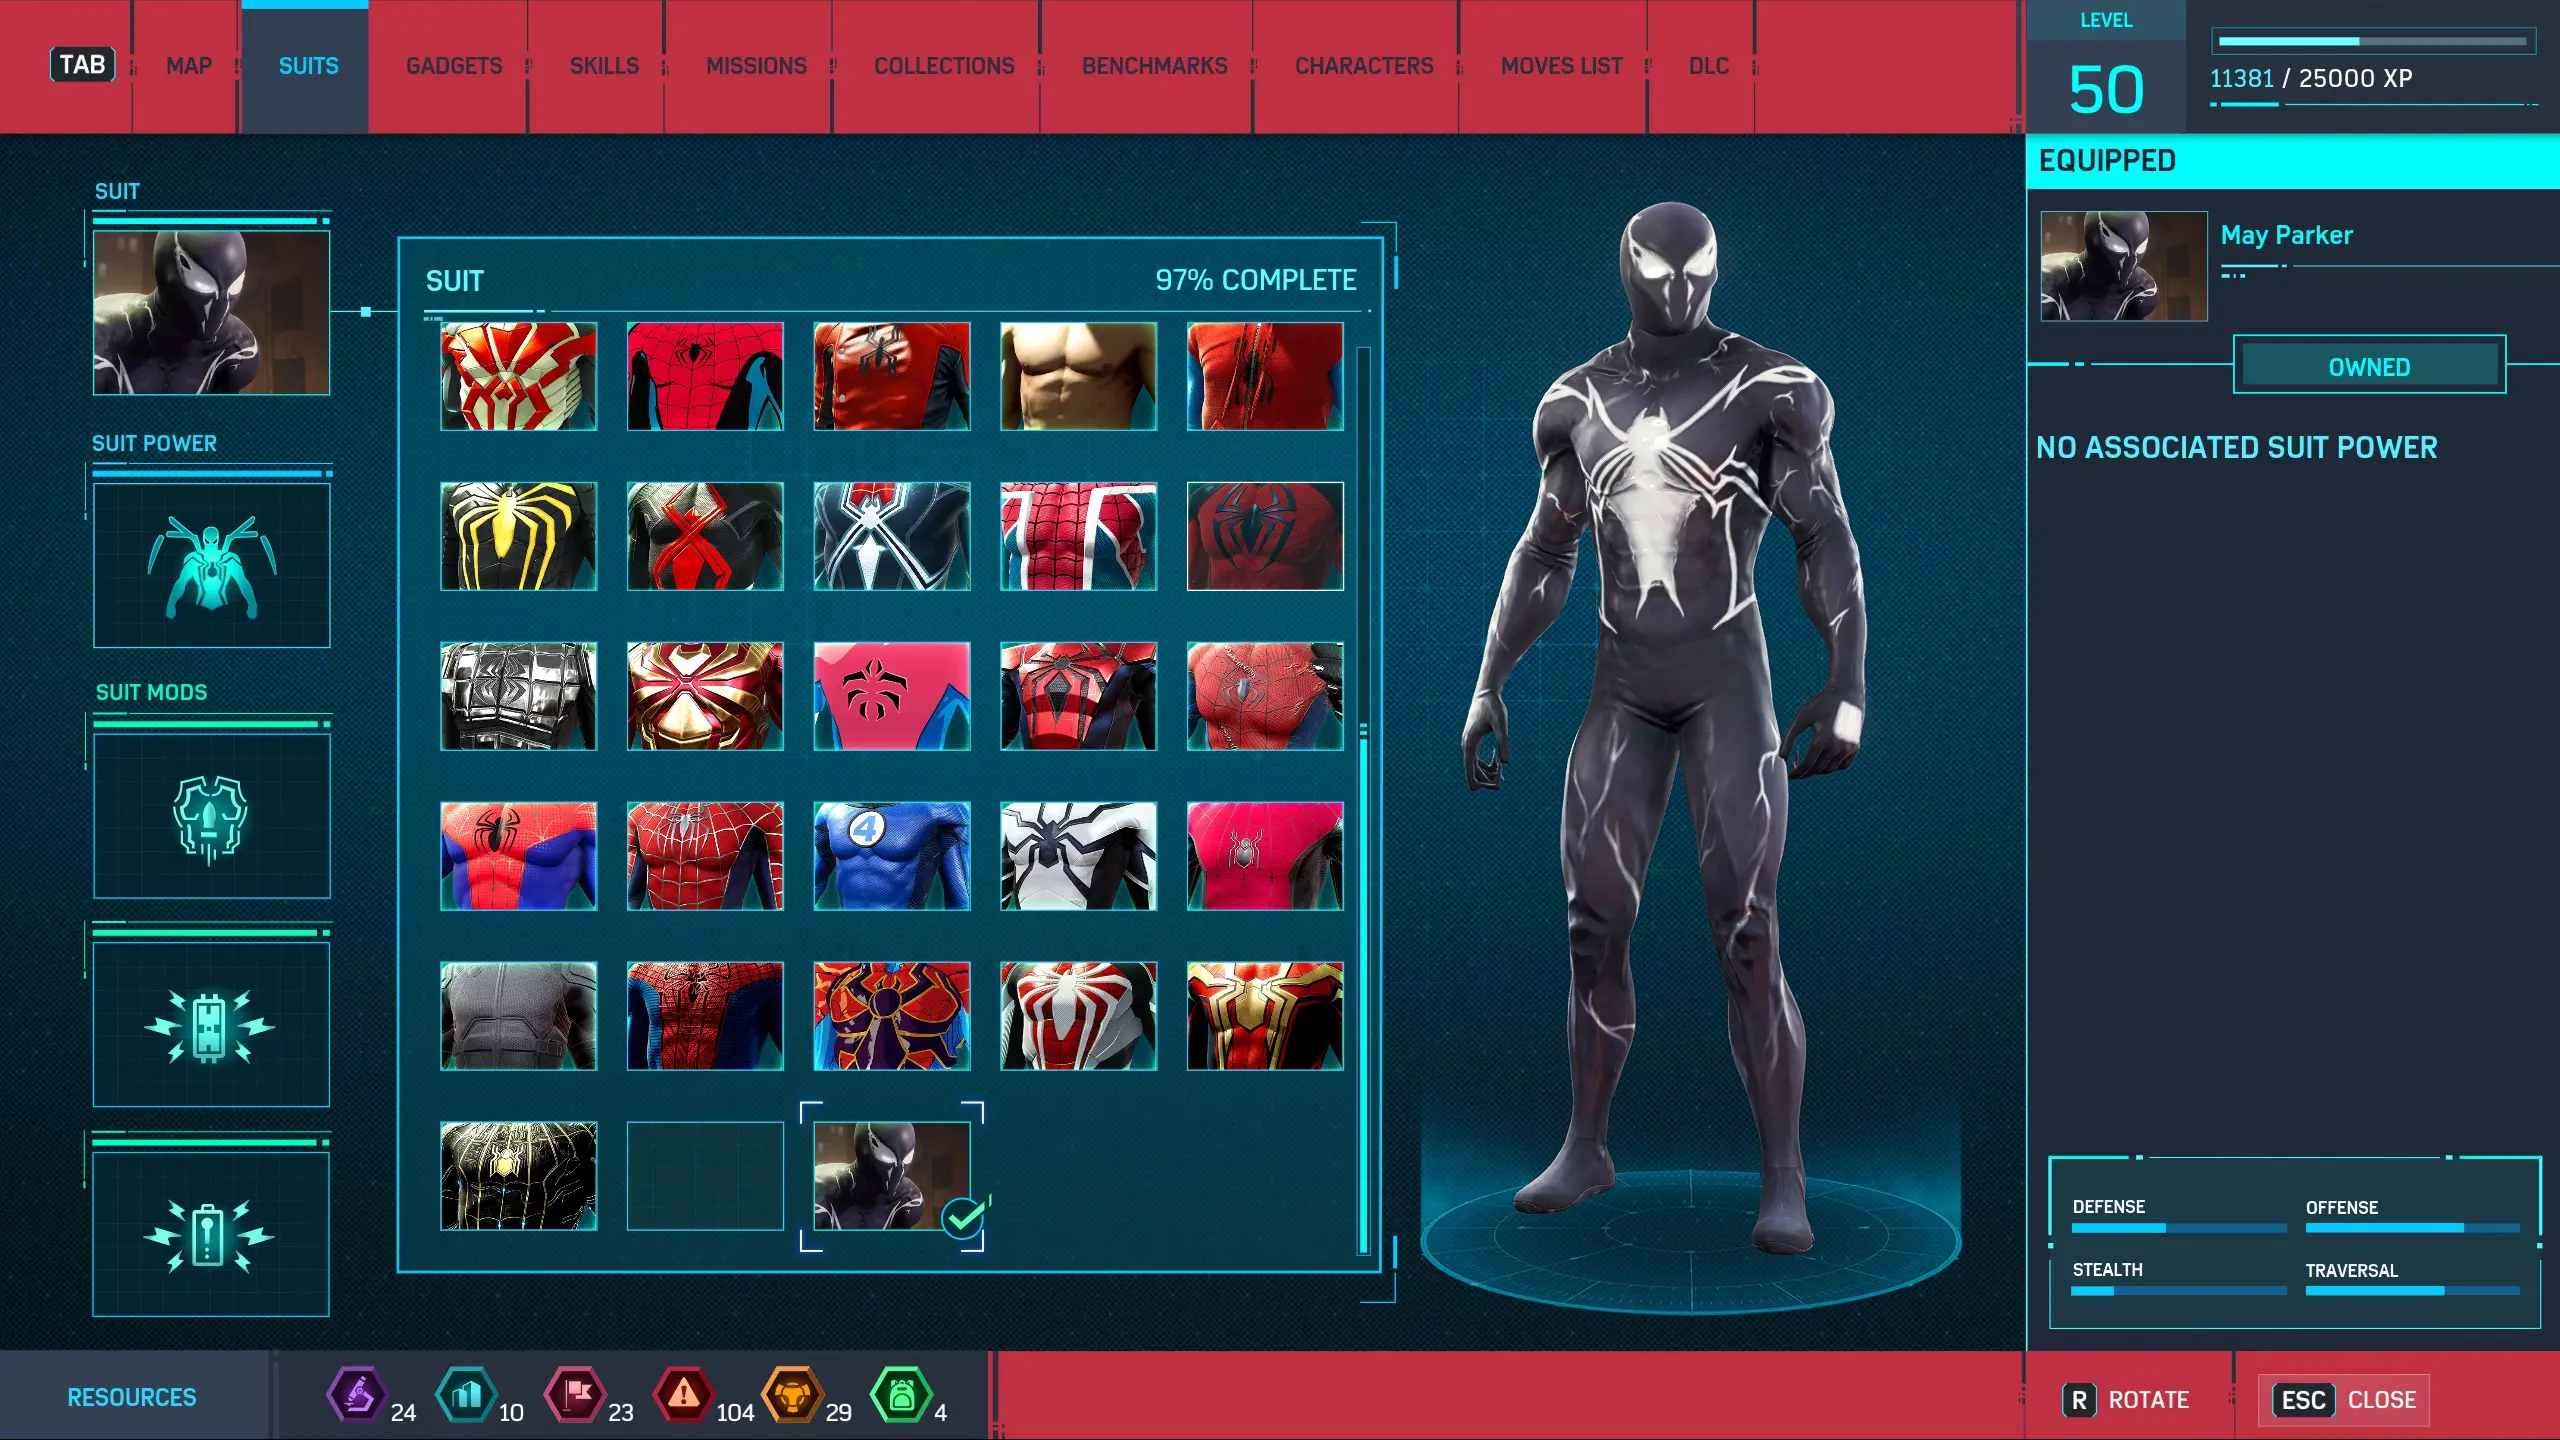Click the Defense stat bar

coord(2179,1228)
